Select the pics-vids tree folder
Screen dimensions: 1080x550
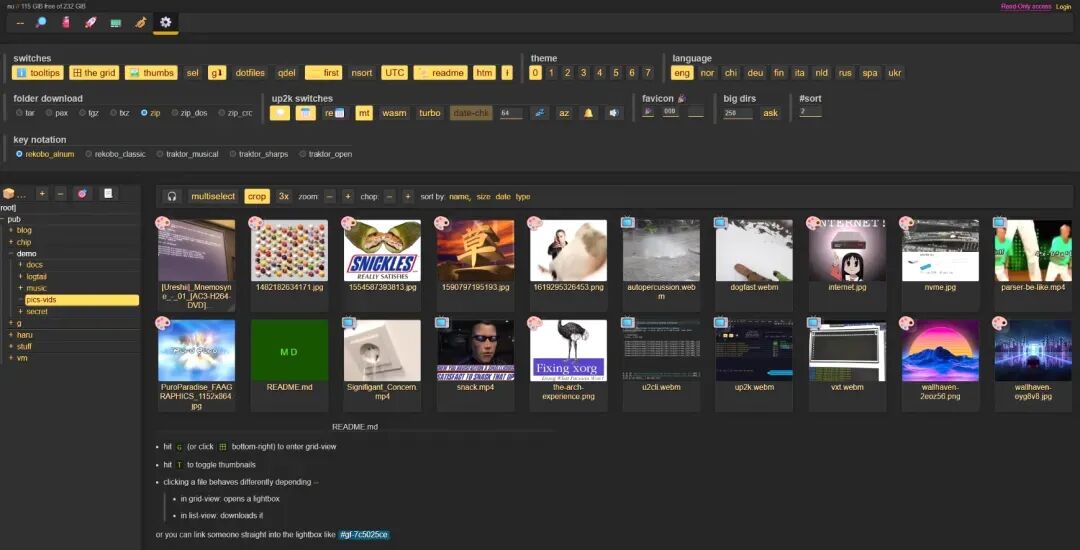click(82, 300)
